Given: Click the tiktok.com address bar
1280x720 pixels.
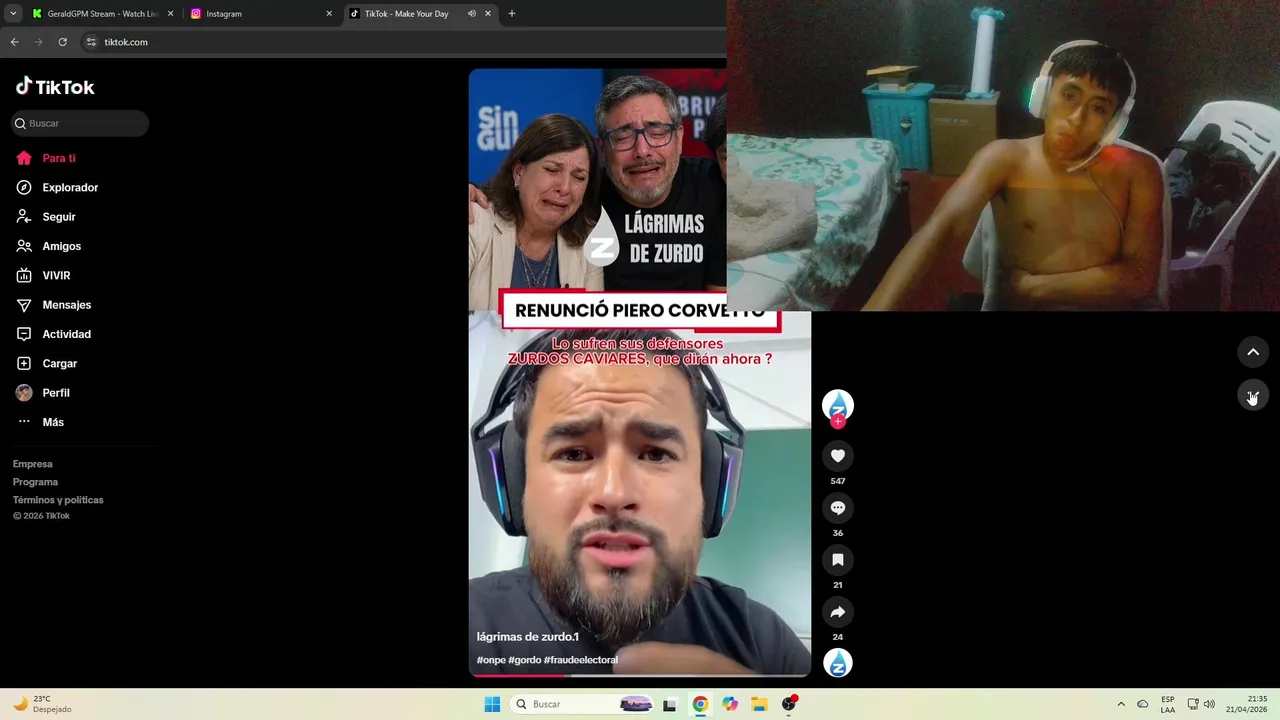Looking at the screenshot, I should (x=400, y=42).
